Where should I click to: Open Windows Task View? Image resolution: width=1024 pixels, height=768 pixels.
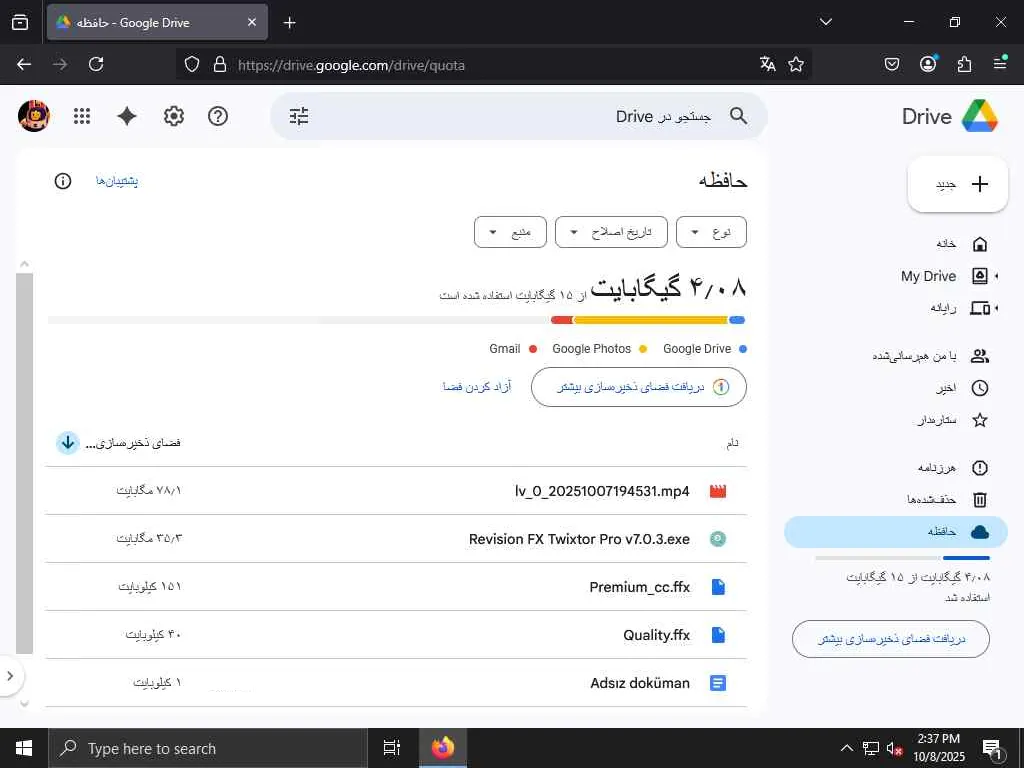pyautogui.click(x=392, y=748)
